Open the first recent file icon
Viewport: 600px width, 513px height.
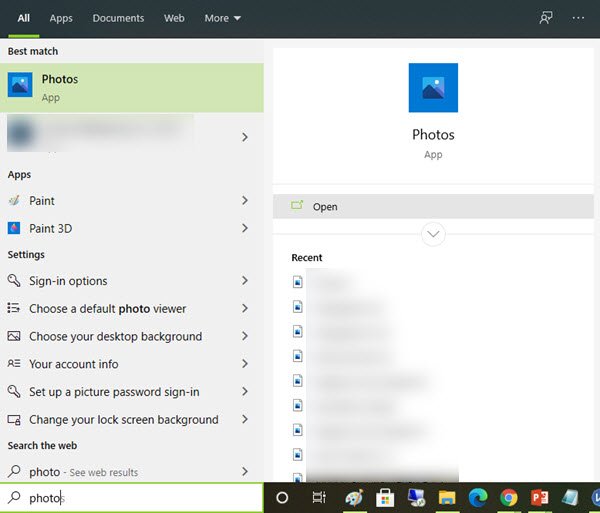pyautogui.click(x=298, y=282)
